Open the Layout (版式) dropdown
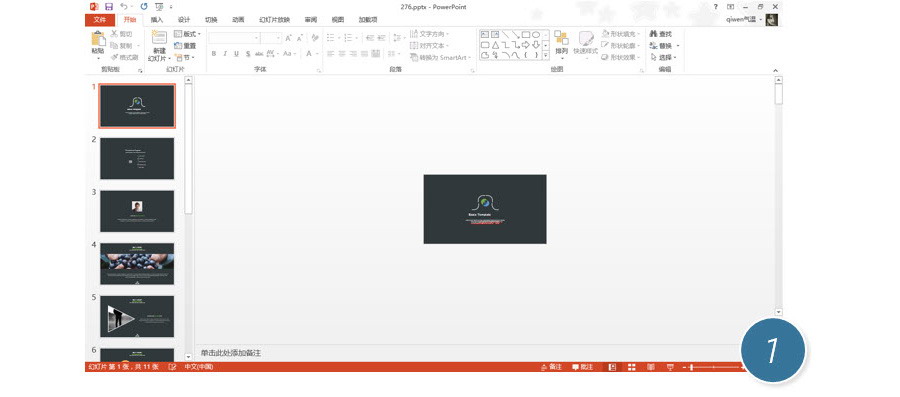 point(188,34)
